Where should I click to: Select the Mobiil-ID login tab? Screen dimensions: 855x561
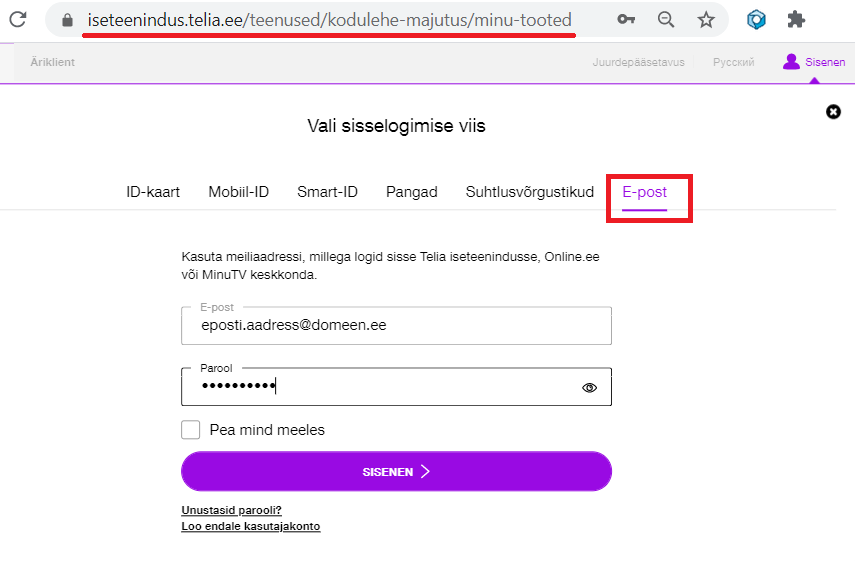point(239,192)
